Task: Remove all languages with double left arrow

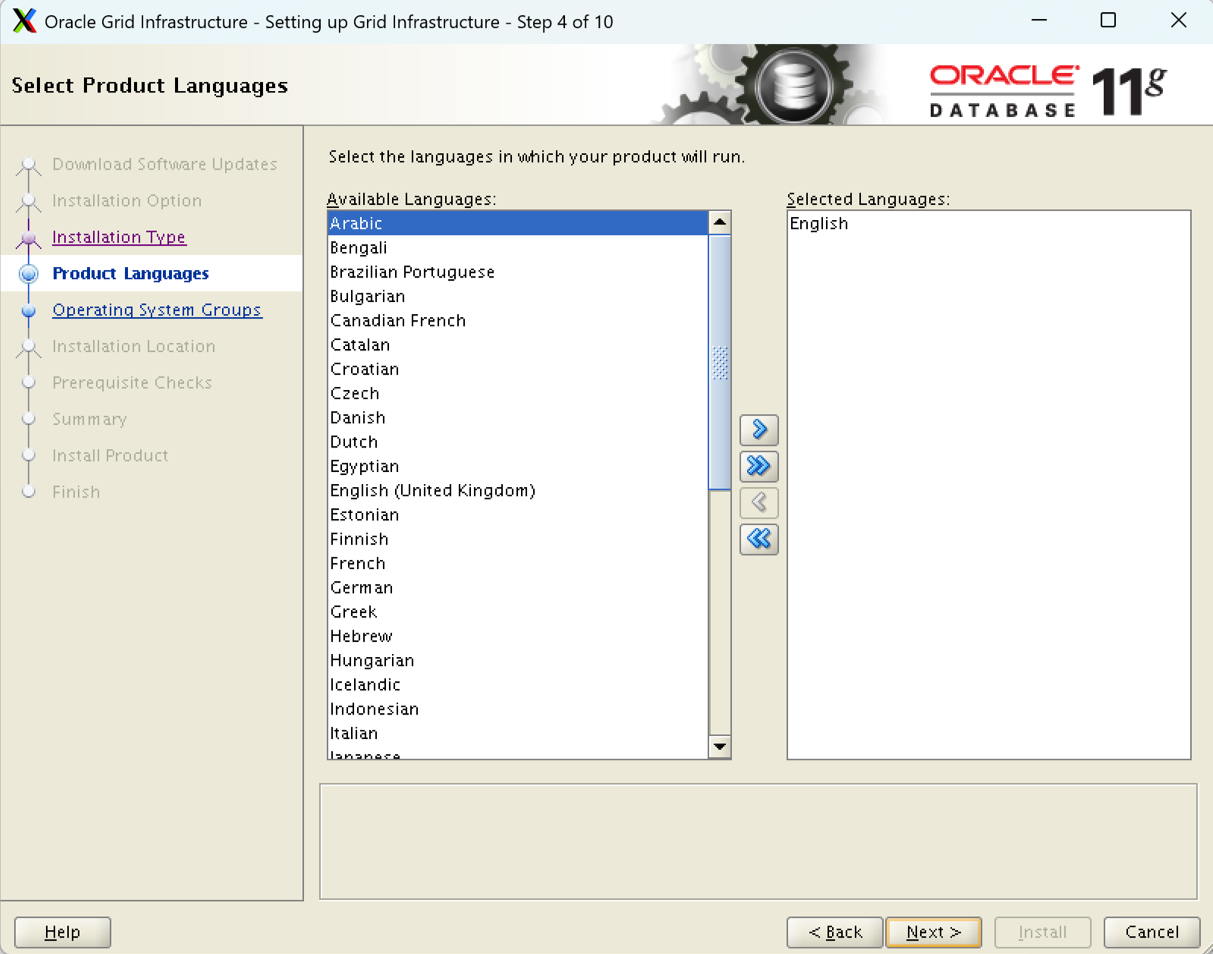Action: point(759,539)
